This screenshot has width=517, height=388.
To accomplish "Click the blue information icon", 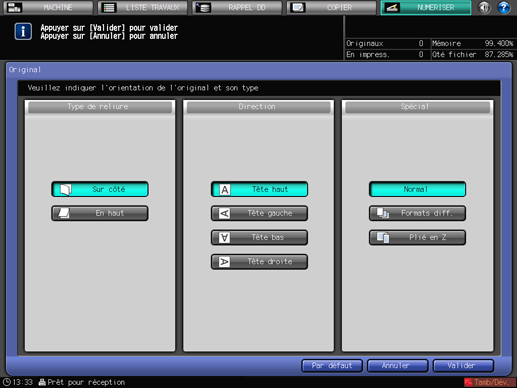I will (x=23, y=32).
